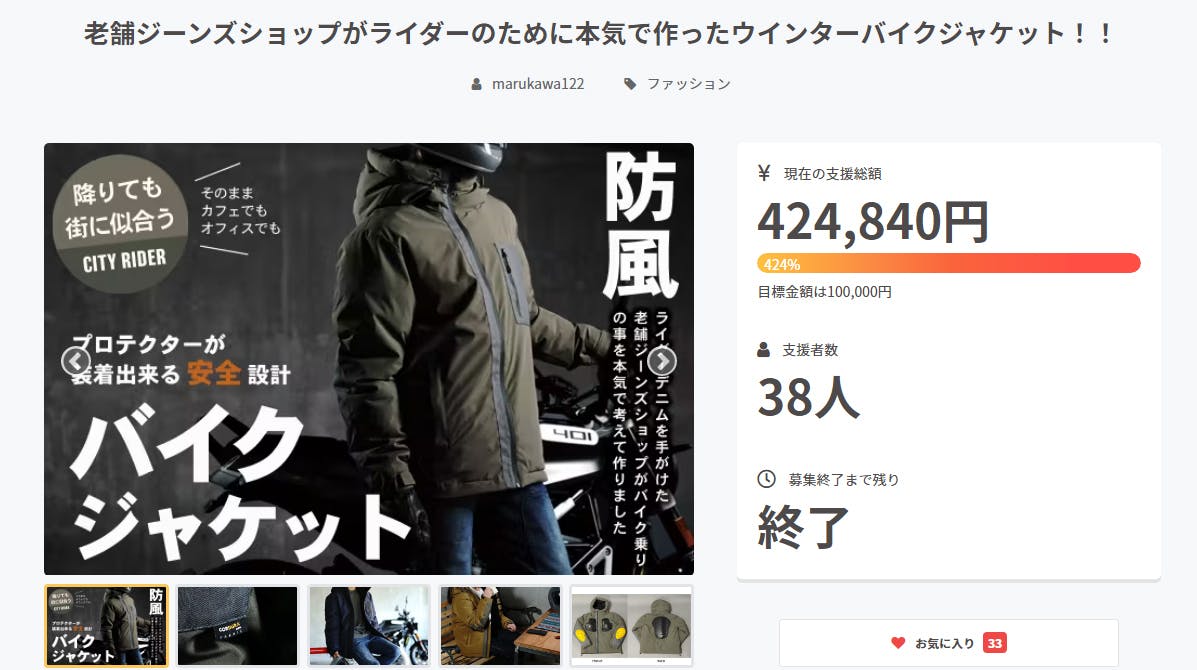Click the yen icon beside 現在の支援総額
Viewport: 1197px width, 670px height.
pos(764,173)
